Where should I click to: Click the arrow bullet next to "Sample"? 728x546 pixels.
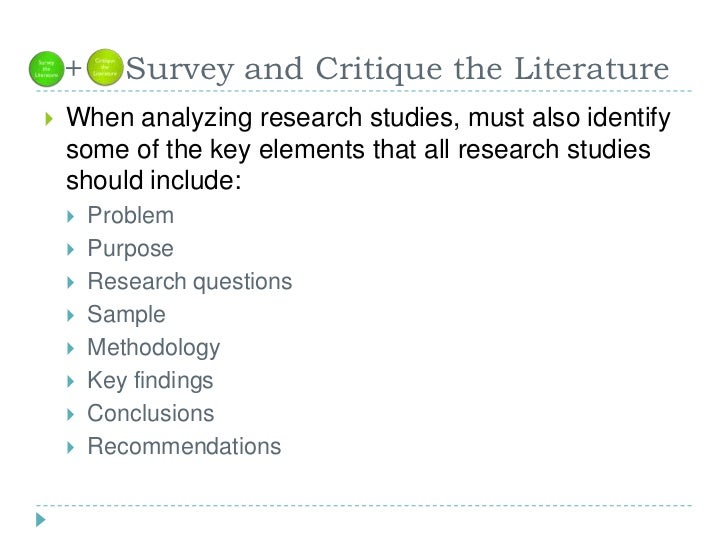(69, 315)
